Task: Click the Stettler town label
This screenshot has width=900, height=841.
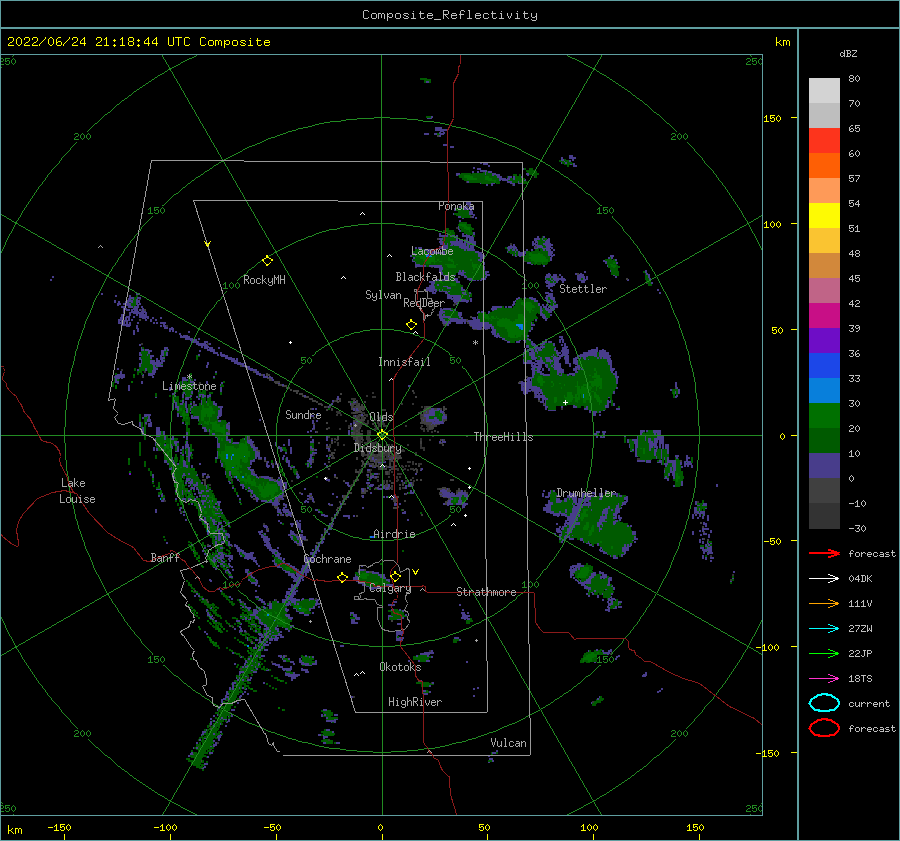Action: 583,289
